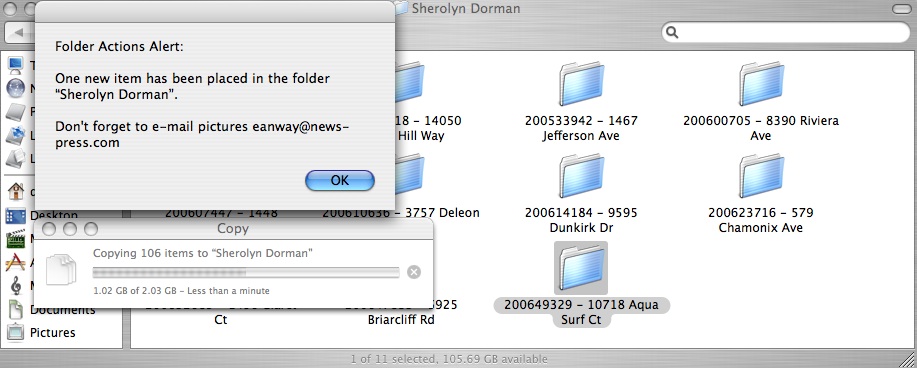Click the Riviera Ave label text
The width and height of the screenshot is (917, 368).
click(x=761, y=128)
